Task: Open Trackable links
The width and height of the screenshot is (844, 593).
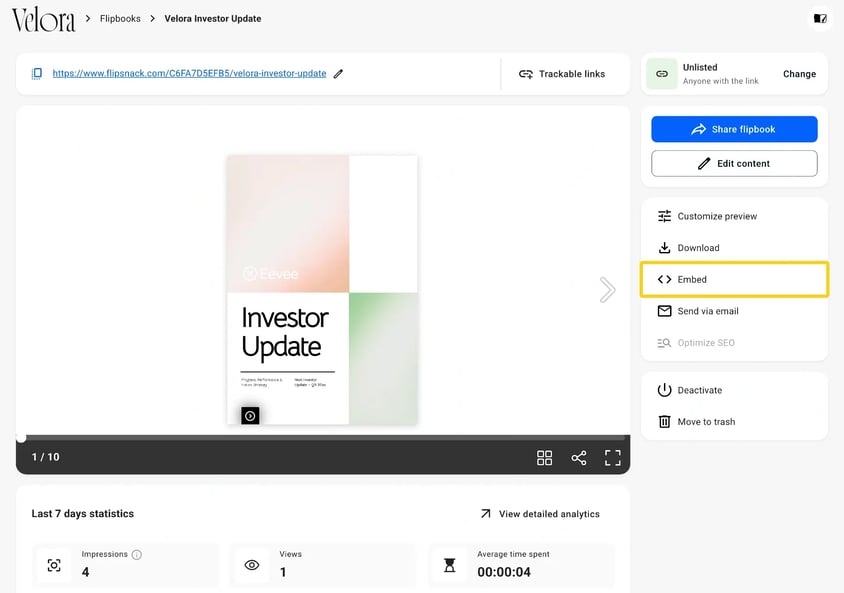Action: pos(562,74)
